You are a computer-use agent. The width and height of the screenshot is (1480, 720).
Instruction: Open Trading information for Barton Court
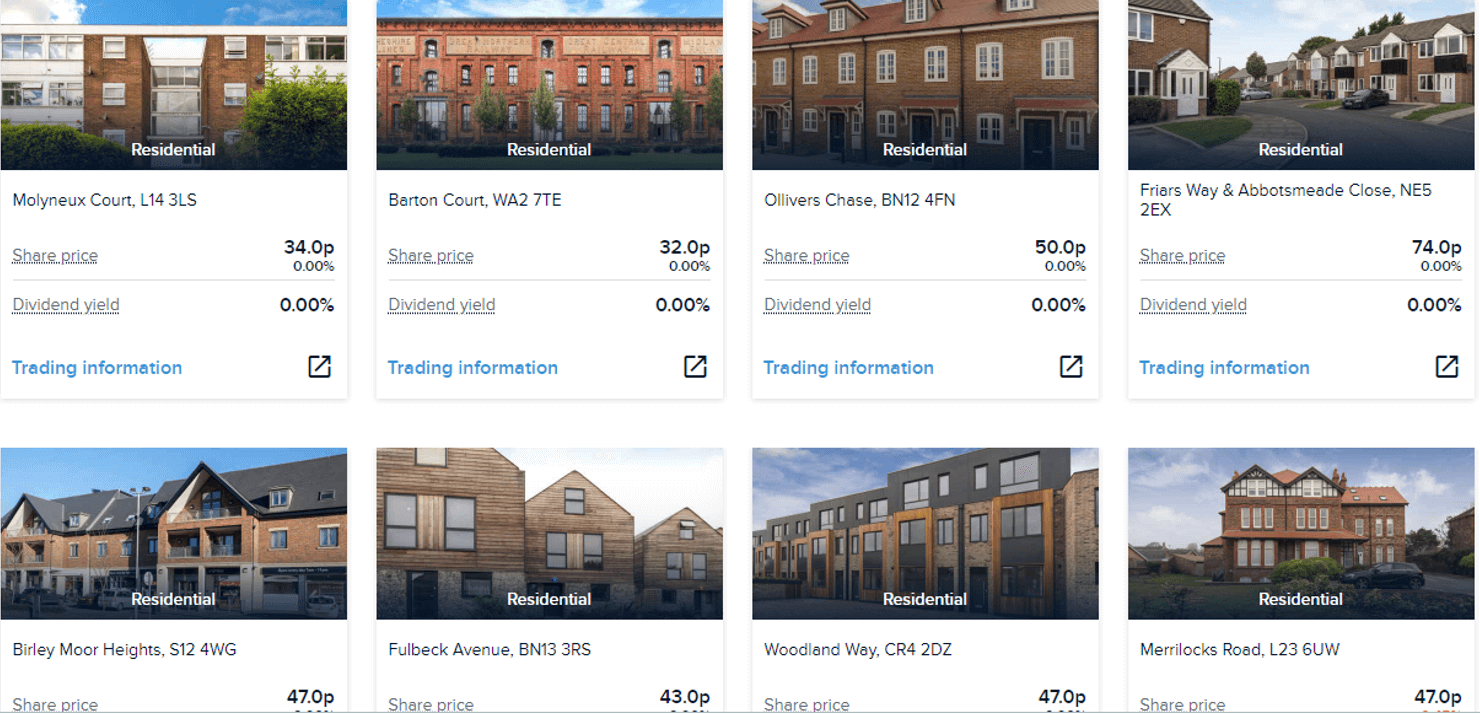pos(473,368)
